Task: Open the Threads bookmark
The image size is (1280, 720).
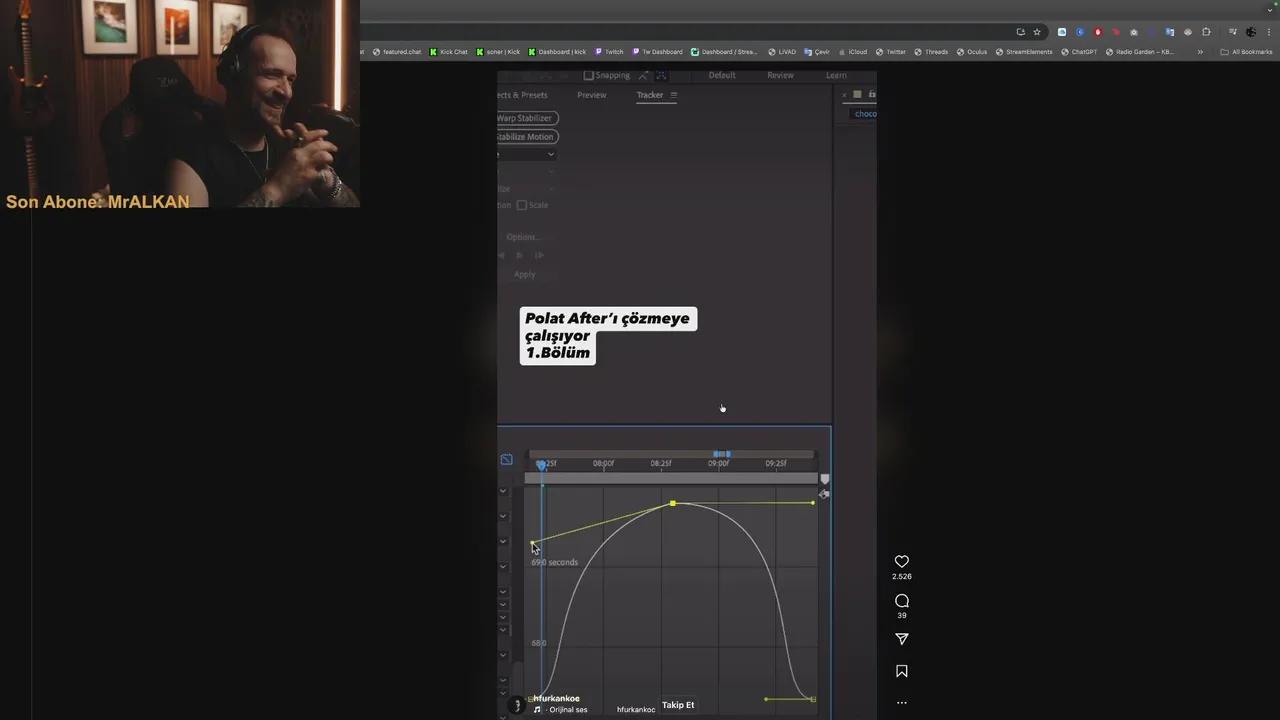Action: (931, 52)
